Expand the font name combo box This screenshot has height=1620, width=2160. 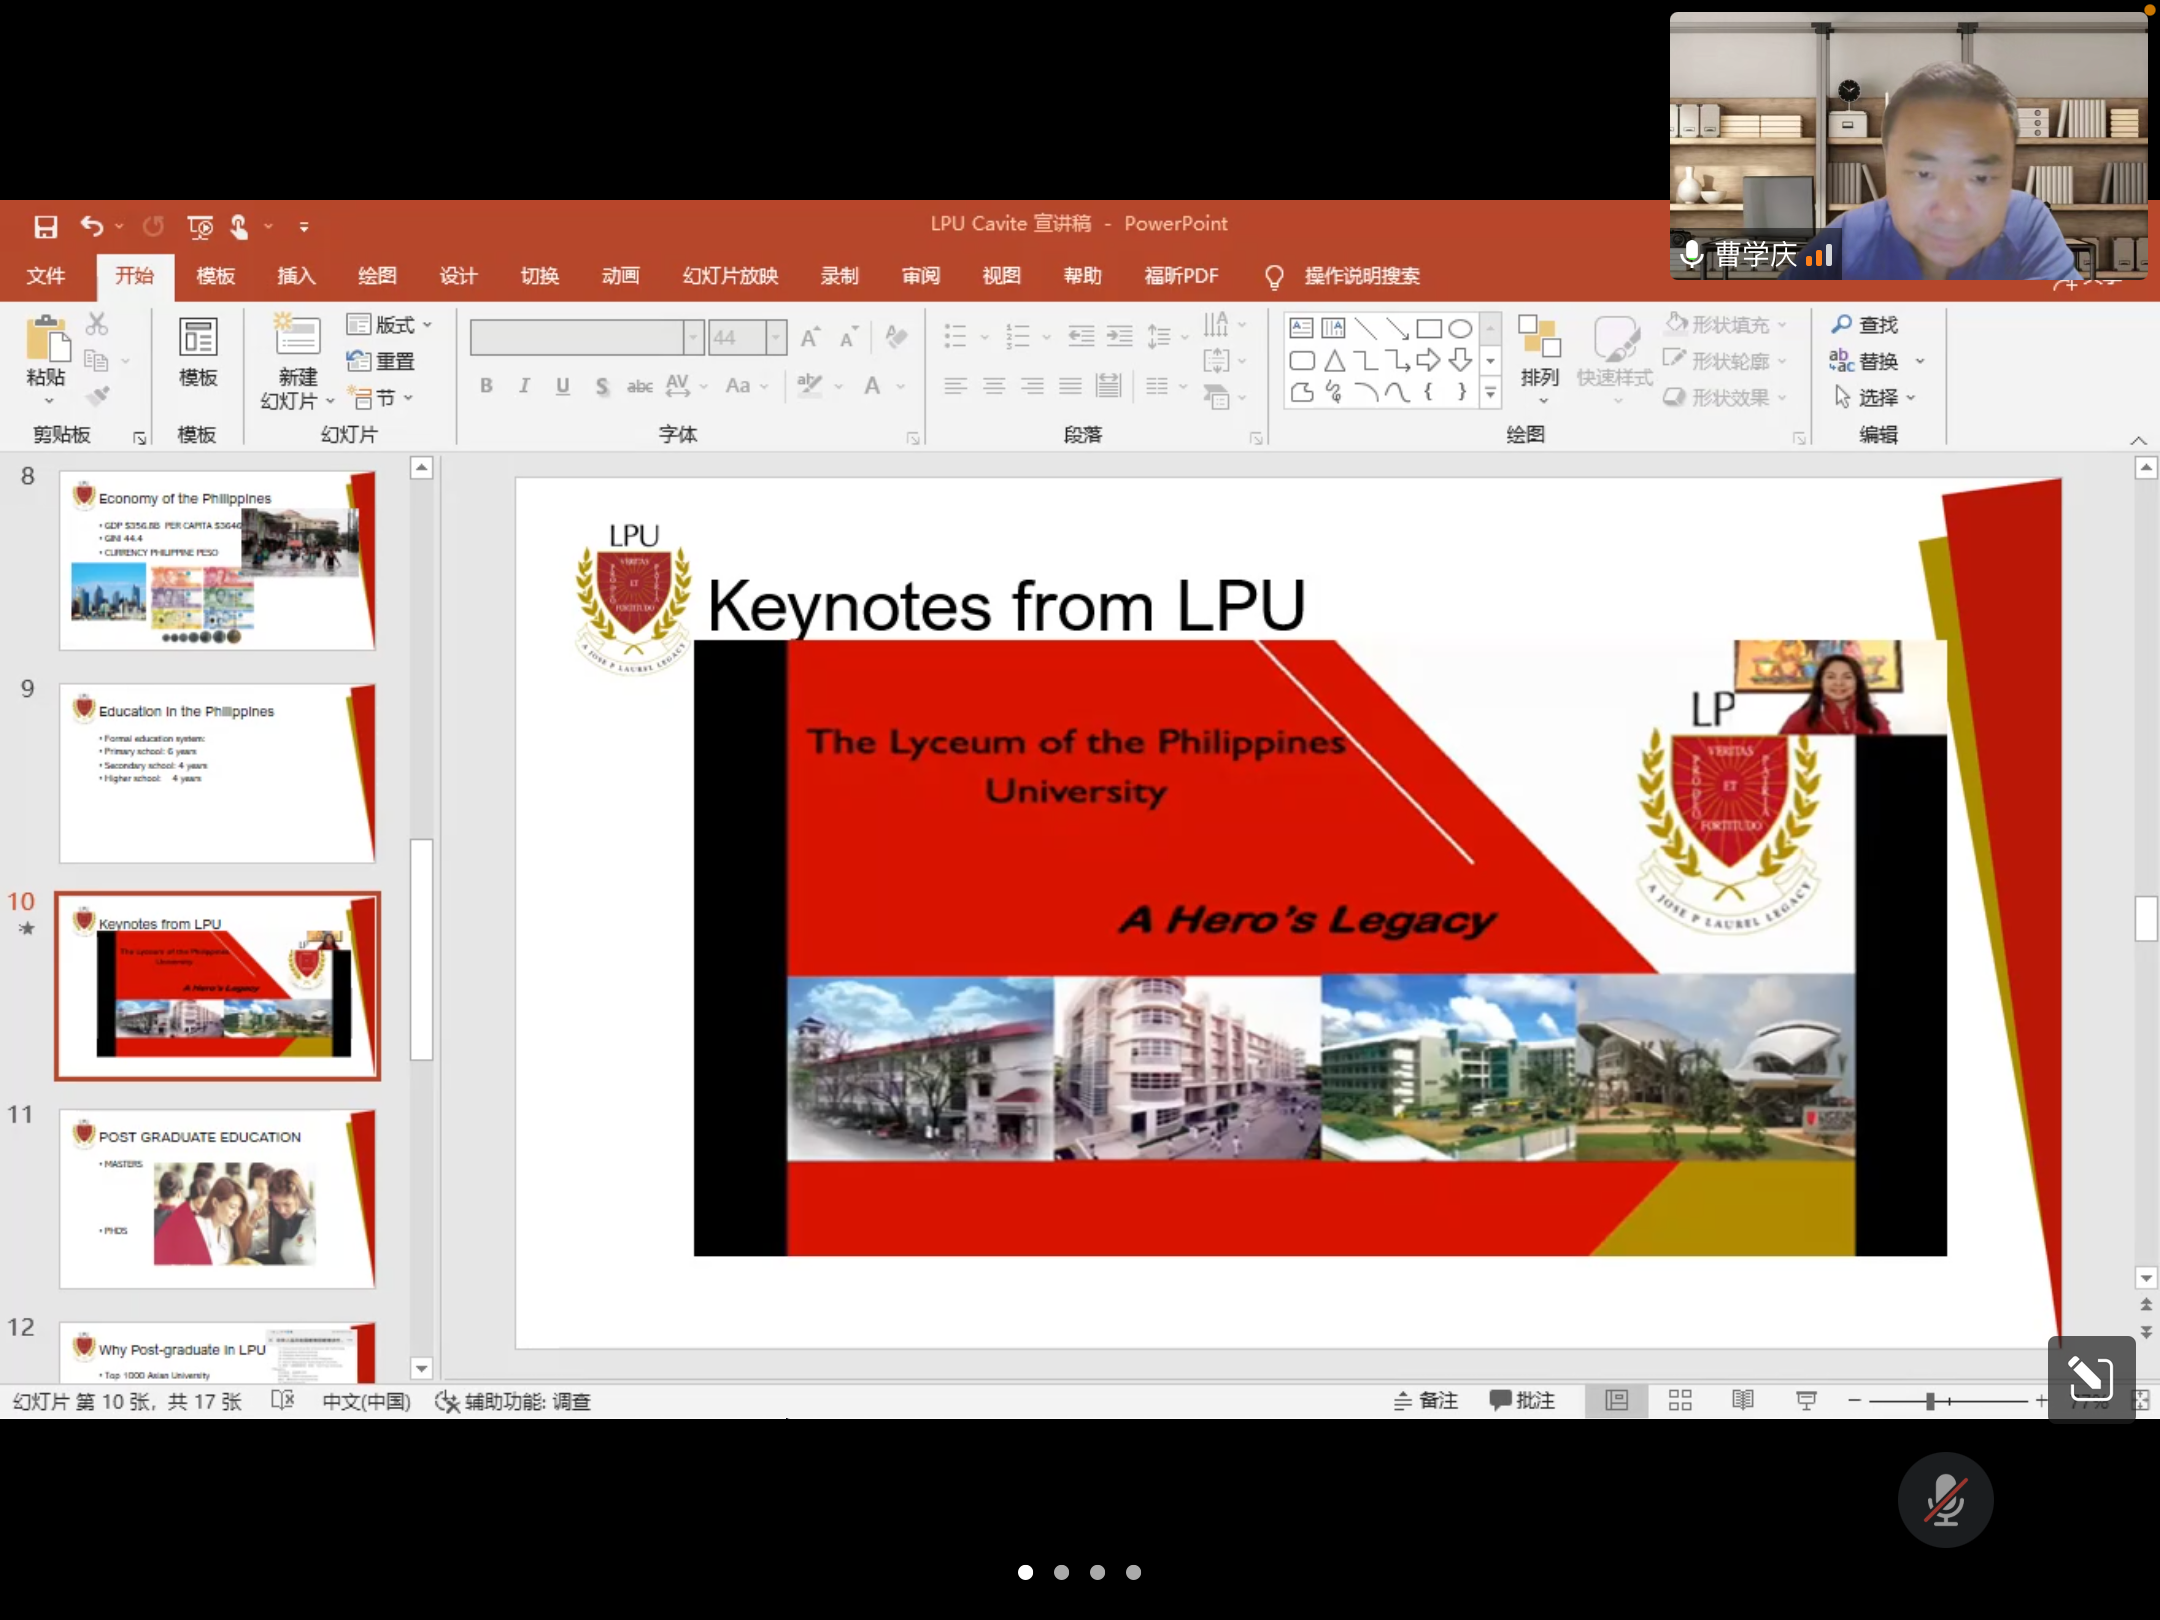[x=694, y=338]
